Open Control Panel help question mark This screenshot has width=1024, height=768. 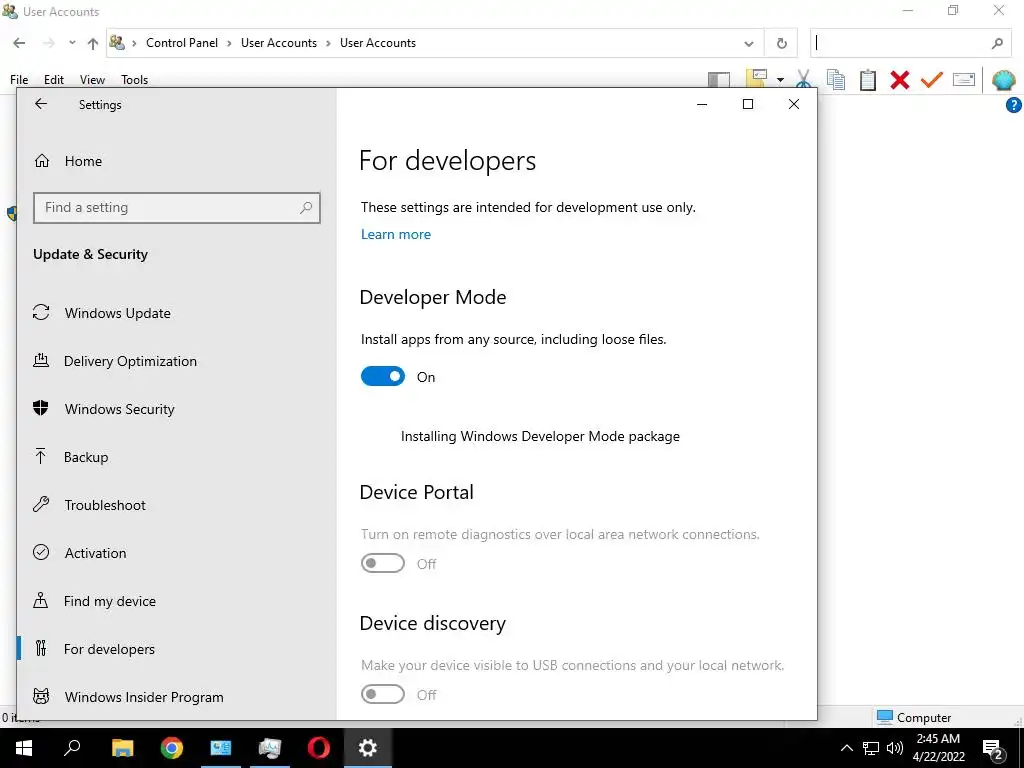(1014, 104)
